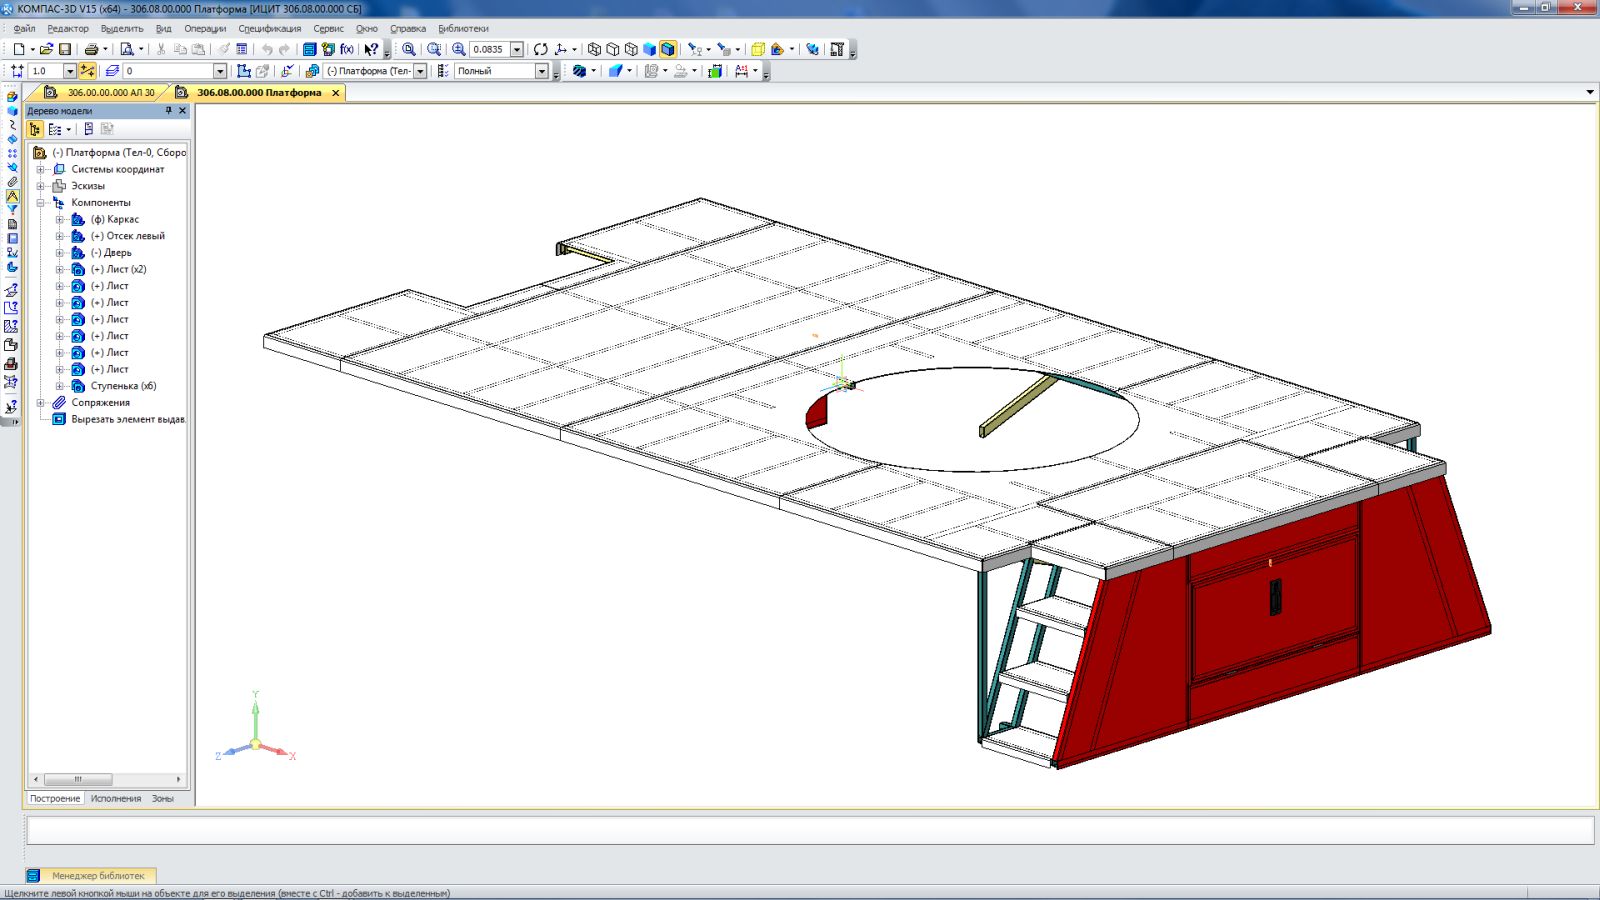The image size is (1600, 900).
Task: Select the wireframe display mode icon
Action: tap(594, 49)
